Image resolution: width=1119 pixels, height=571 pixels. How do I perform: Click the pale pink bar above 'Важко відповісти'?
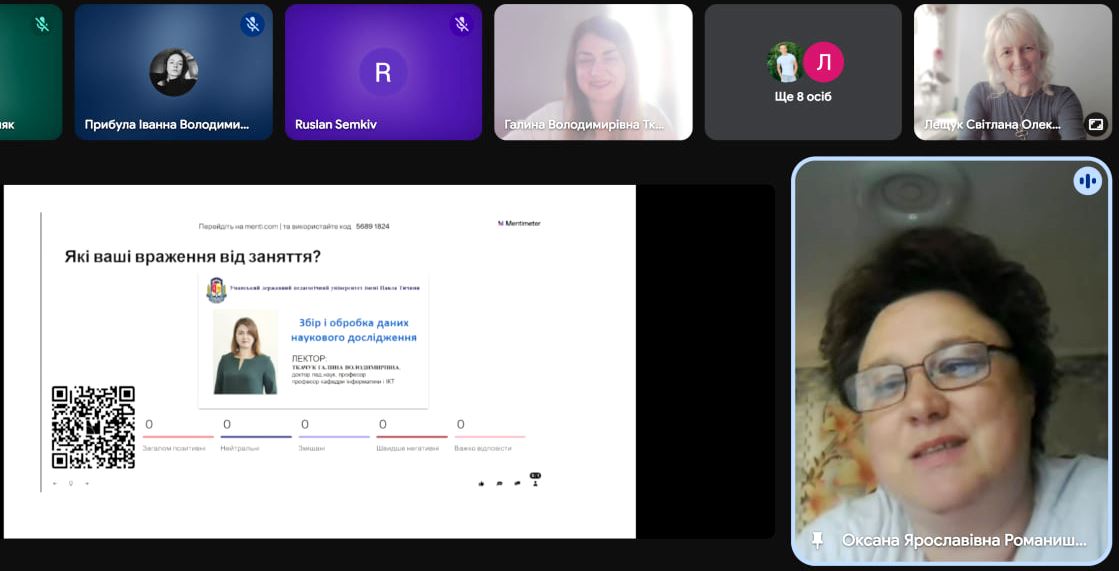click(x=490, y=436)
